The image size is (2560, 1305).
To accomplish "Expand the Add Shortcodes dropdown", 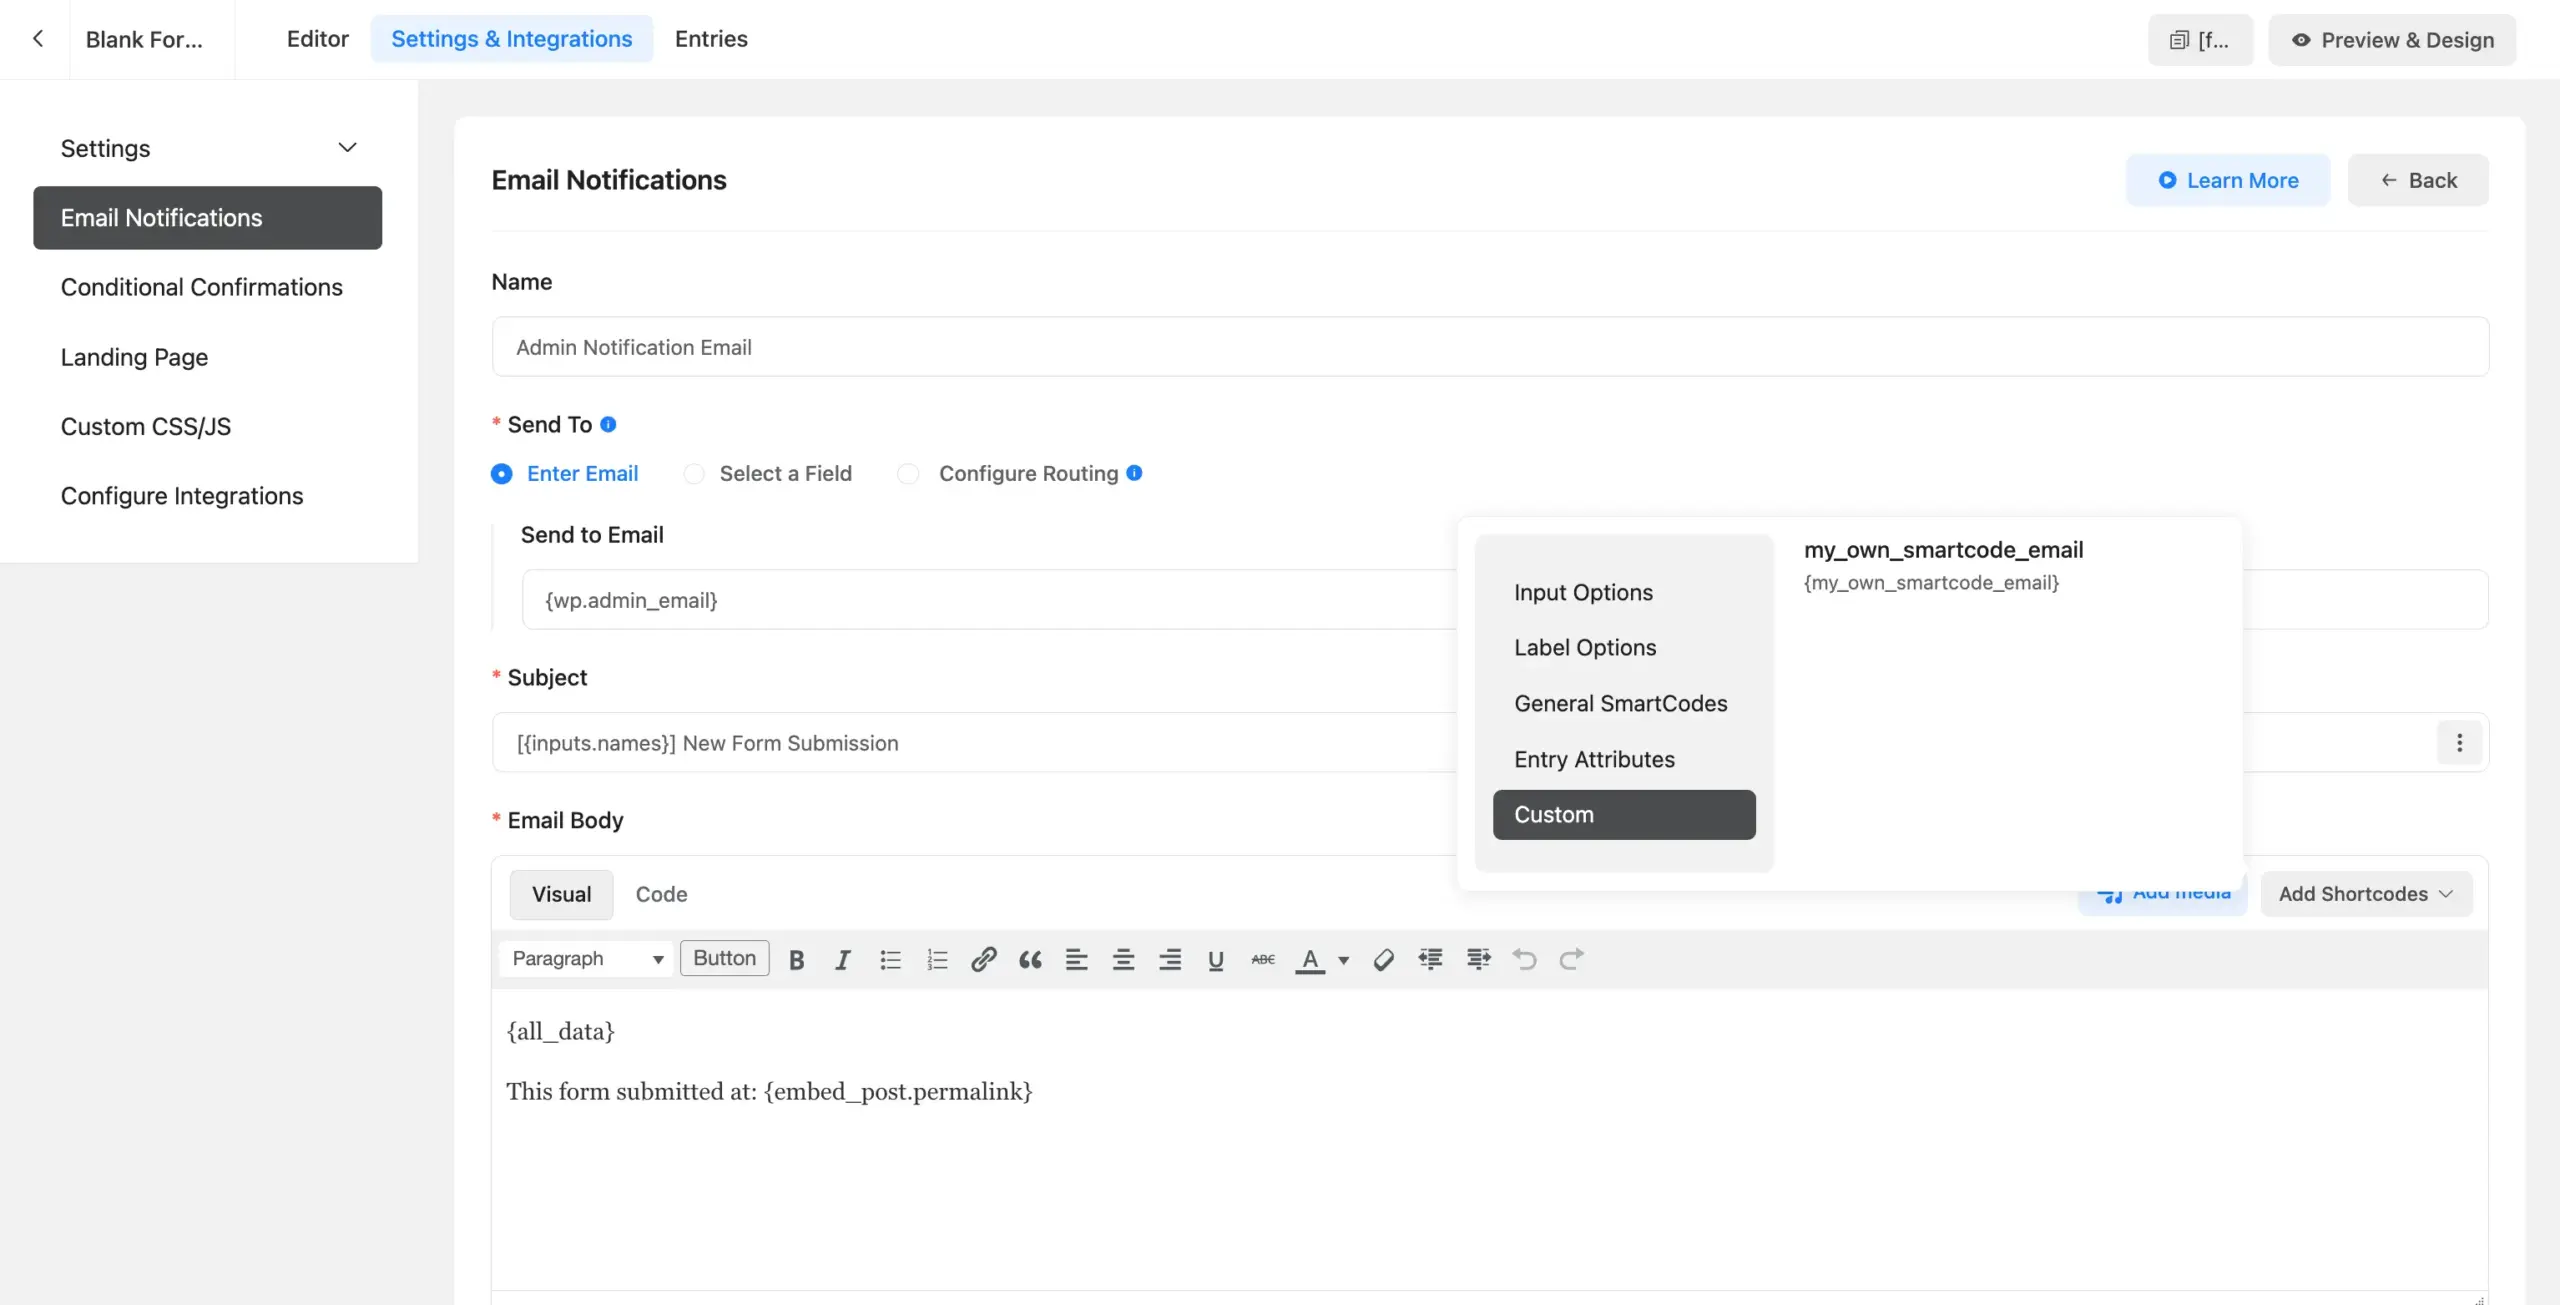I will coord(2366,893).
